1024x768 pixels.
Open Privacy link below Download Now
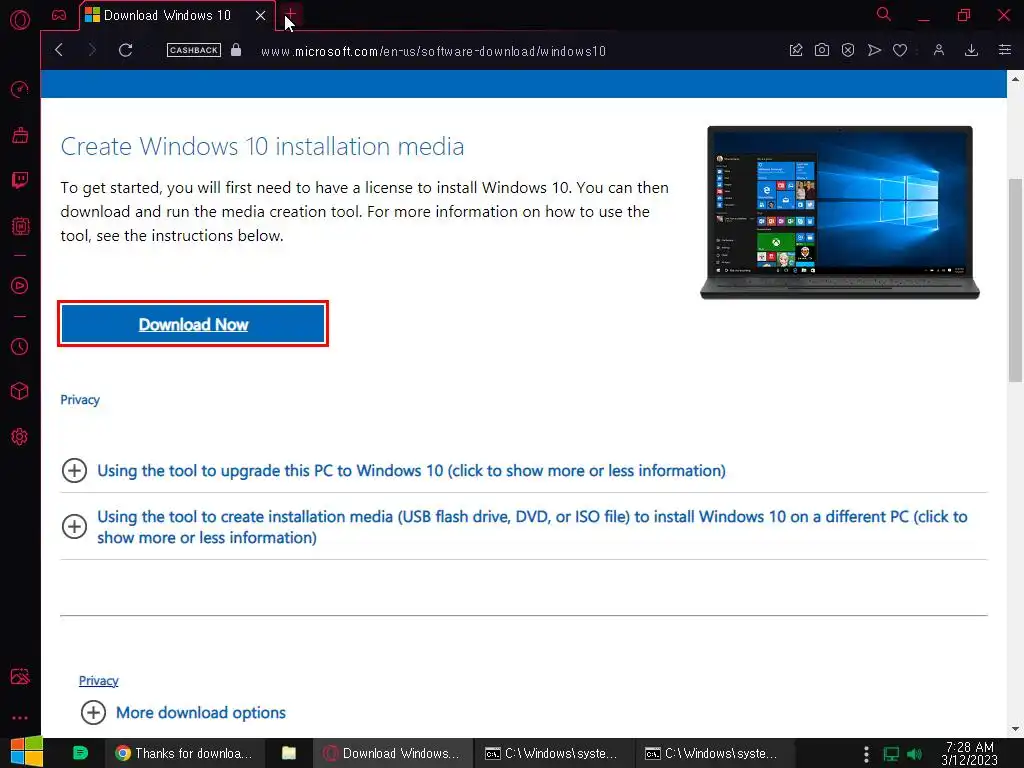[80, 400]
